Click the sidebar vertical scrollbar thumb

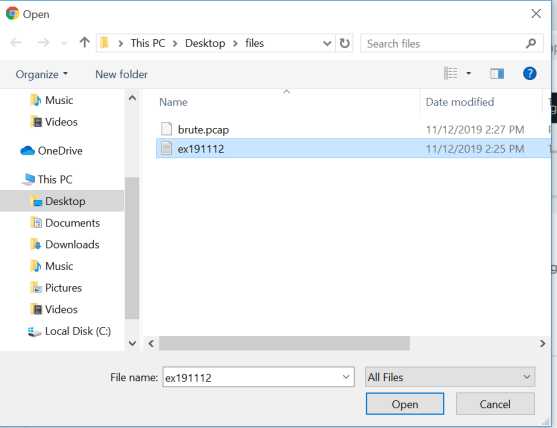pos(132,248)
